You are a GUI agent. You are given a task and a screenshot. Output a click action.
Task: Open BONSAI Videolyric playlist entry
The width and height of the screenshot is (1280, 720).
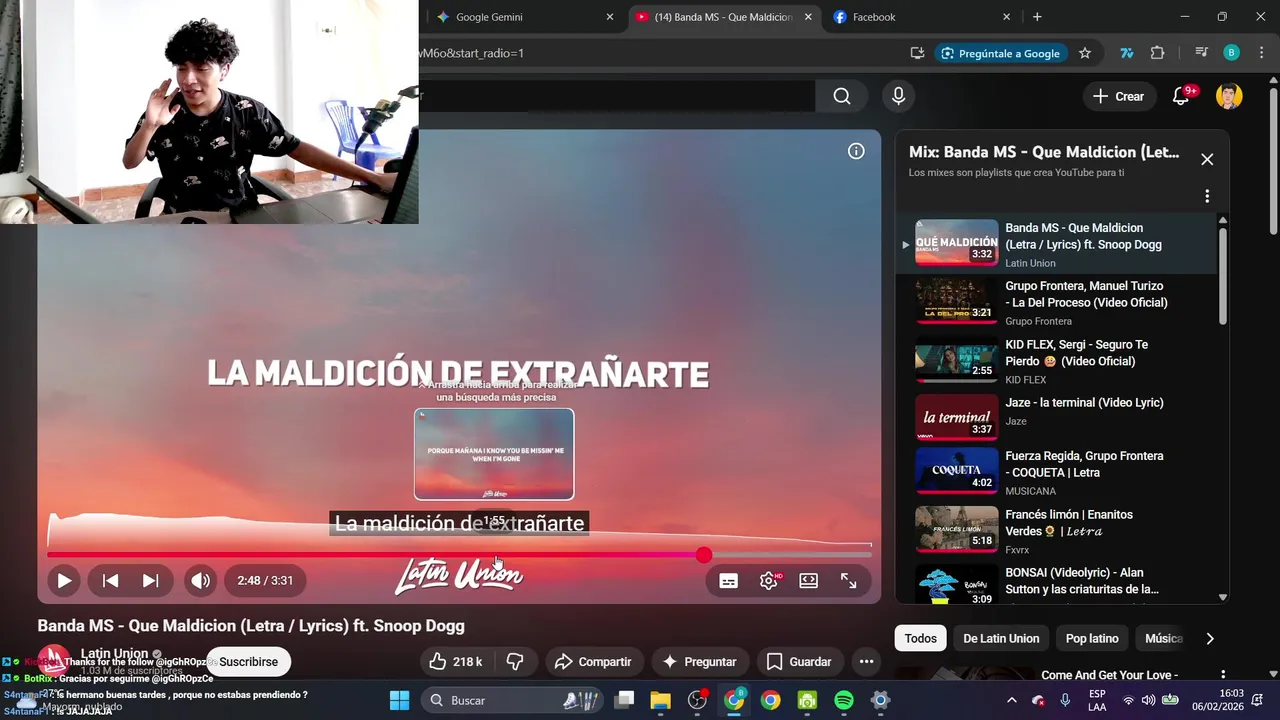pos(1056,584)
